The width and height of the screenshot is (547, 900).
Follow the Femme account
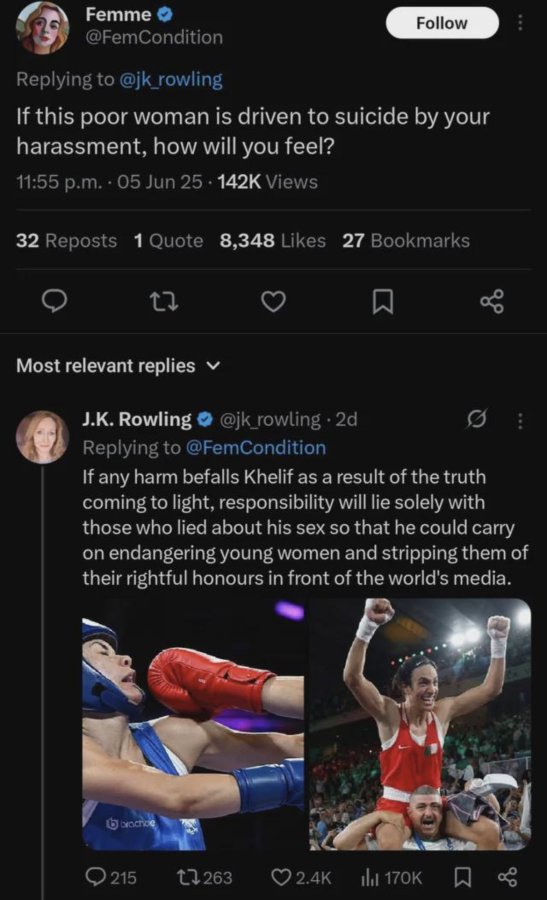[x=442, y=23]
